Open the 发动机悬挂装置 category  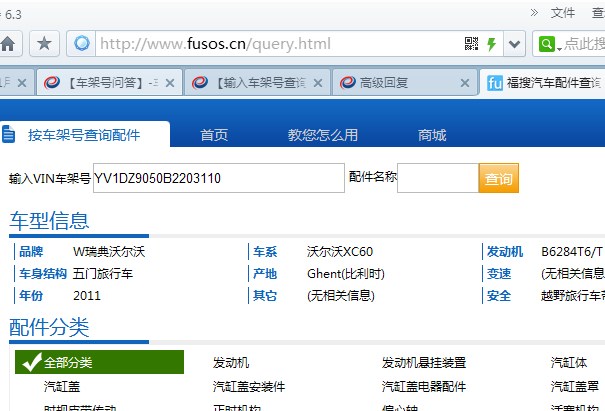tap(424, 363)
